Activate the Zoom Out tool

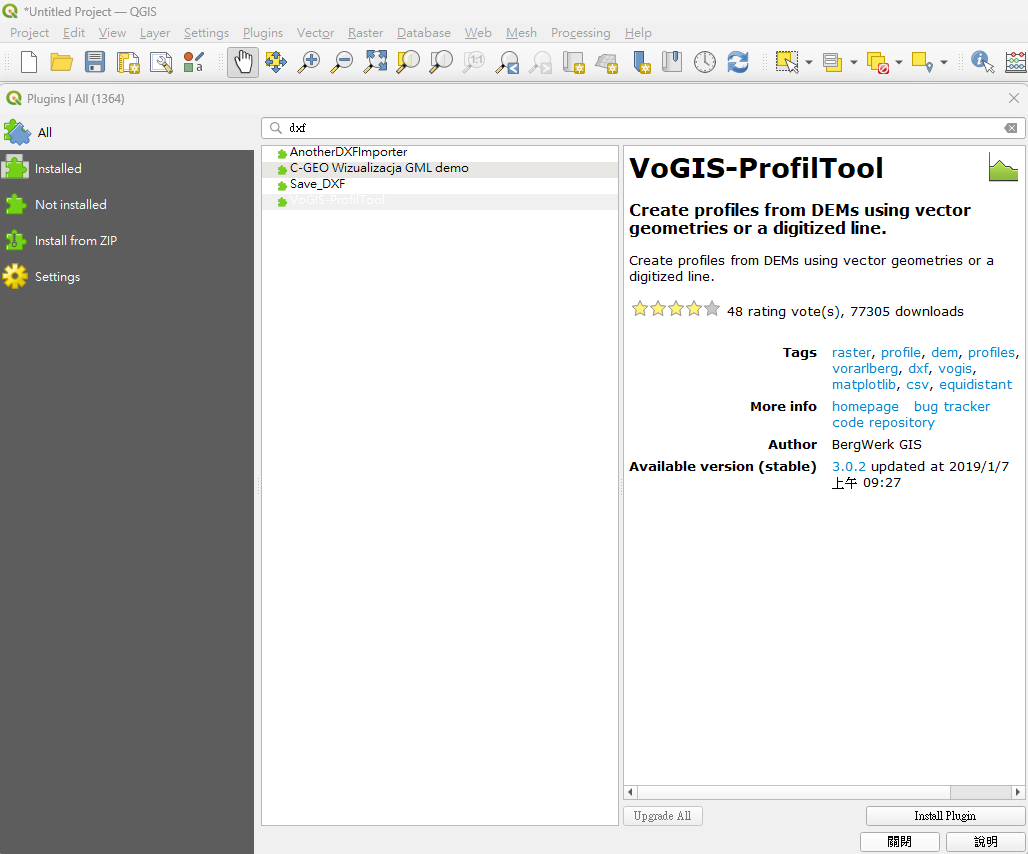tap(342, 62)
